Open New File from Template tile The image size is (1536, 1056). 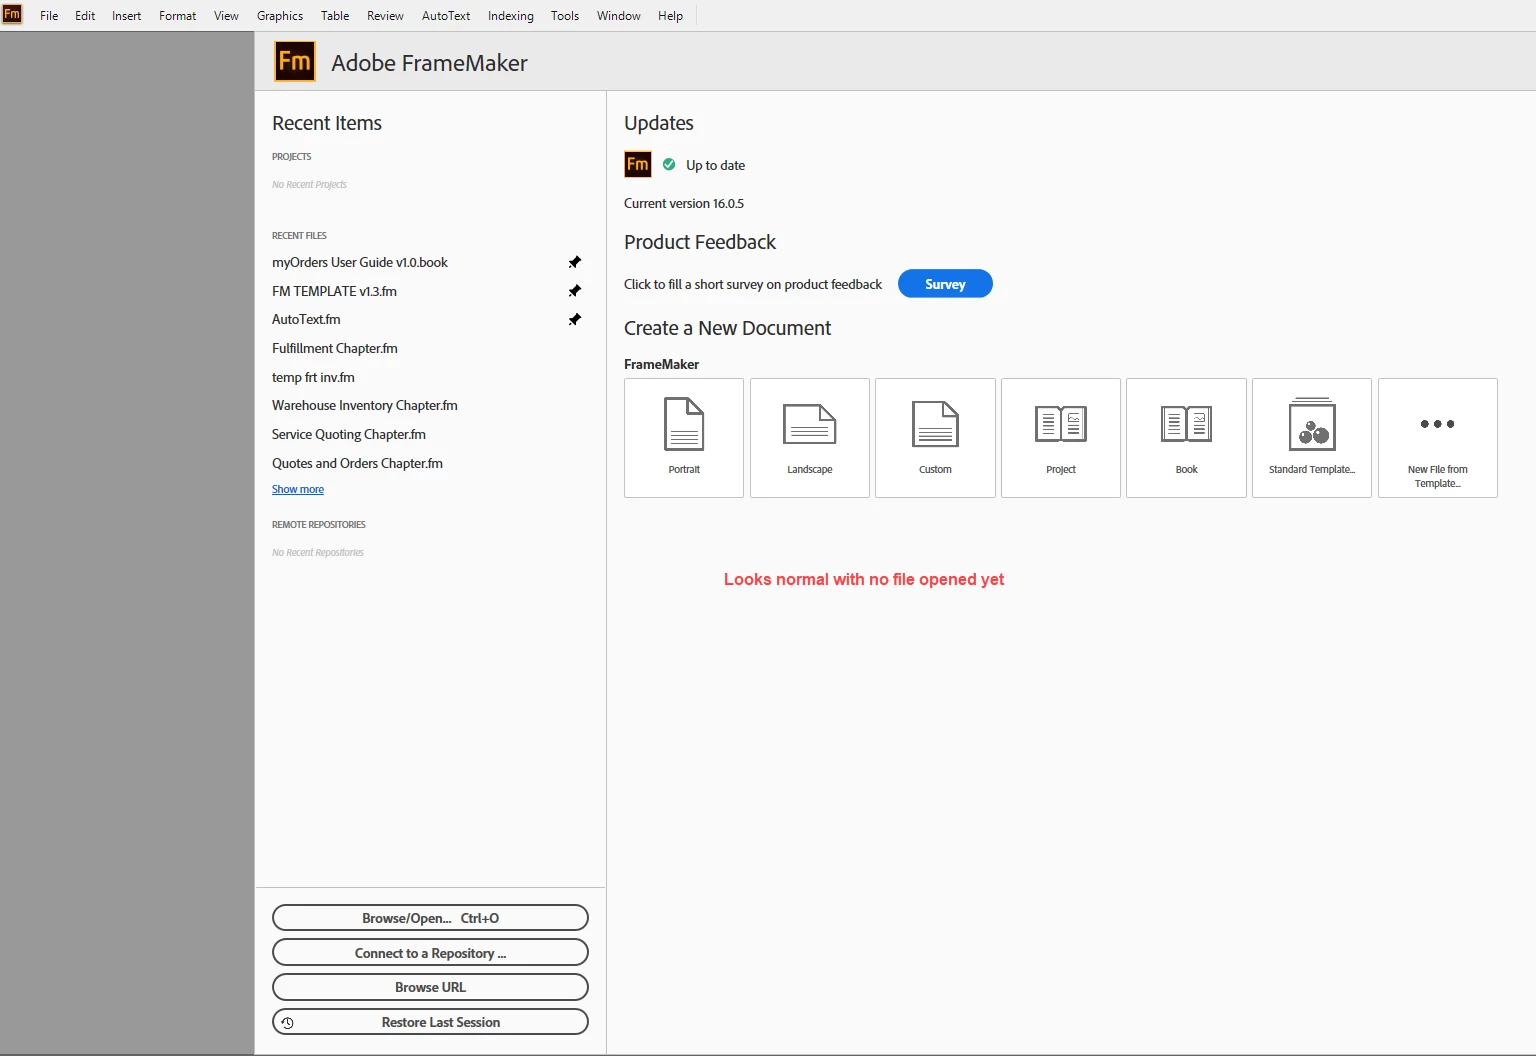click(1438, 437)
